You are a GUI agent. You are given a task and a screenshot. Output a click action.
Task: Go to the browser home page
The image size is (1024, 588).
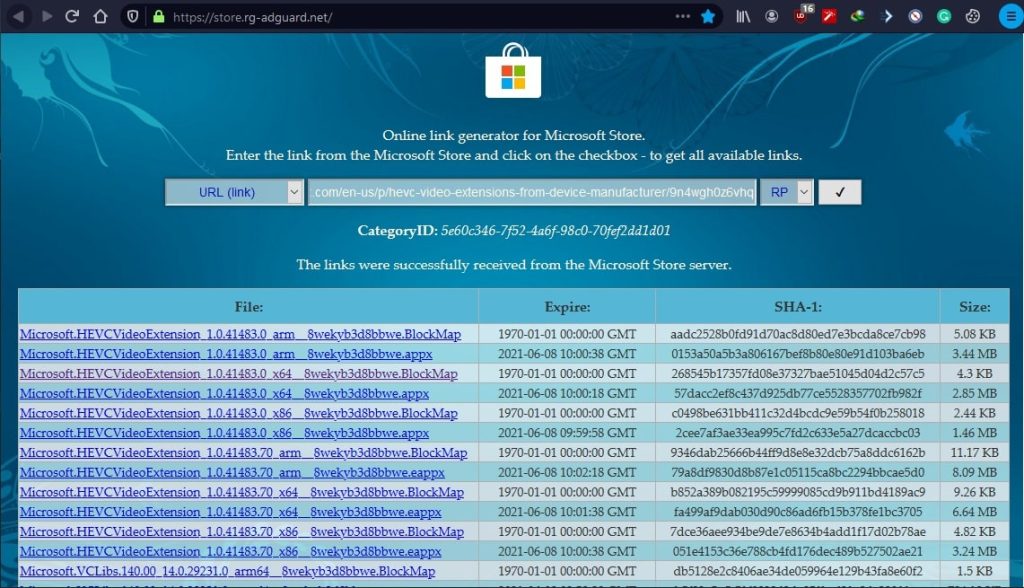99,16
